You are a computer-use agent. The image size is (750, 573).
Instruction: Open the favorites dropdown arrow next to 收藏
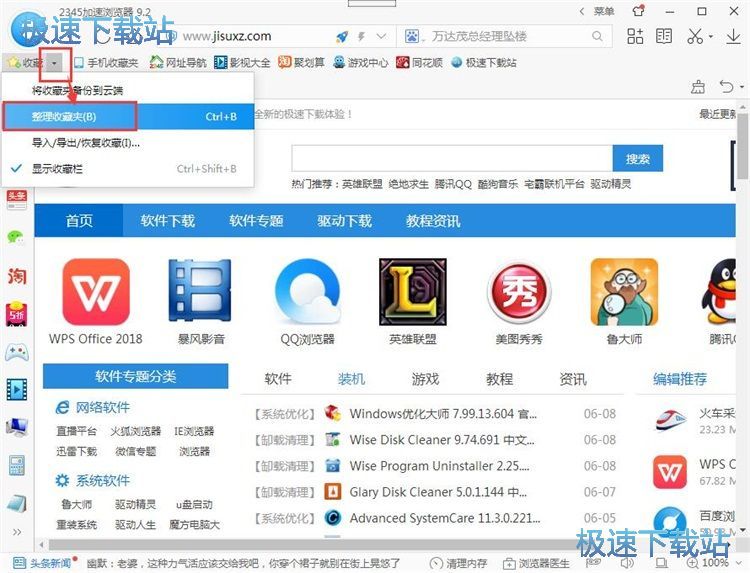(55, 63)
